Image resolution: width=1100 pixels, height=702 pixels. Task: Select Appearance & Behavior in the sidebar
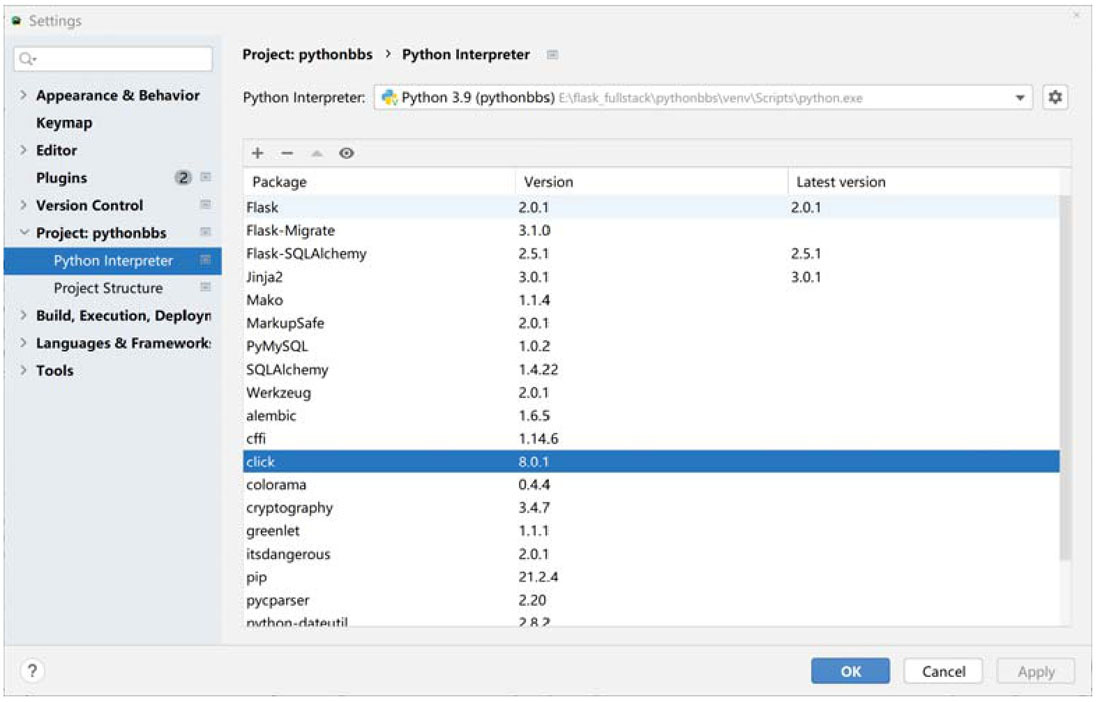tap(118, 95)
